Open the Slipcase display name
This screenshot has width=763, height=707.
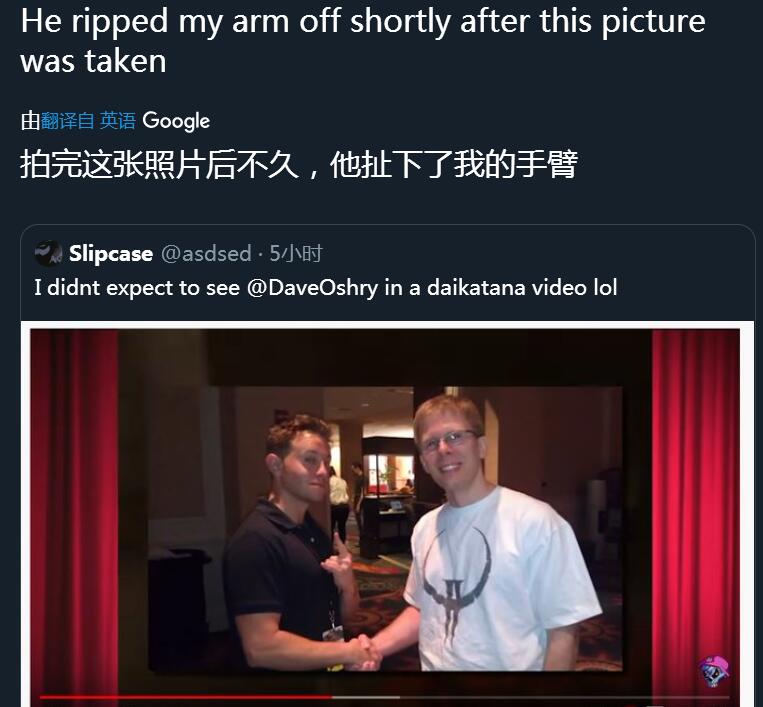point(111,254)
